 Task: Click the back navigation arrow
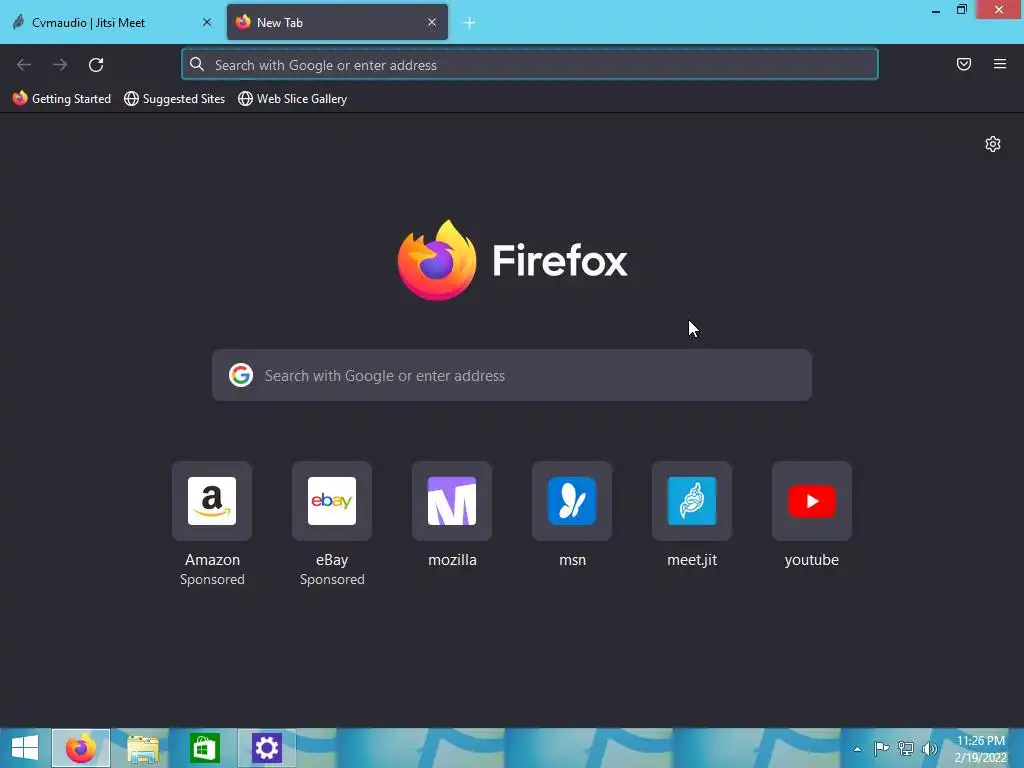(x=24, y=65)
